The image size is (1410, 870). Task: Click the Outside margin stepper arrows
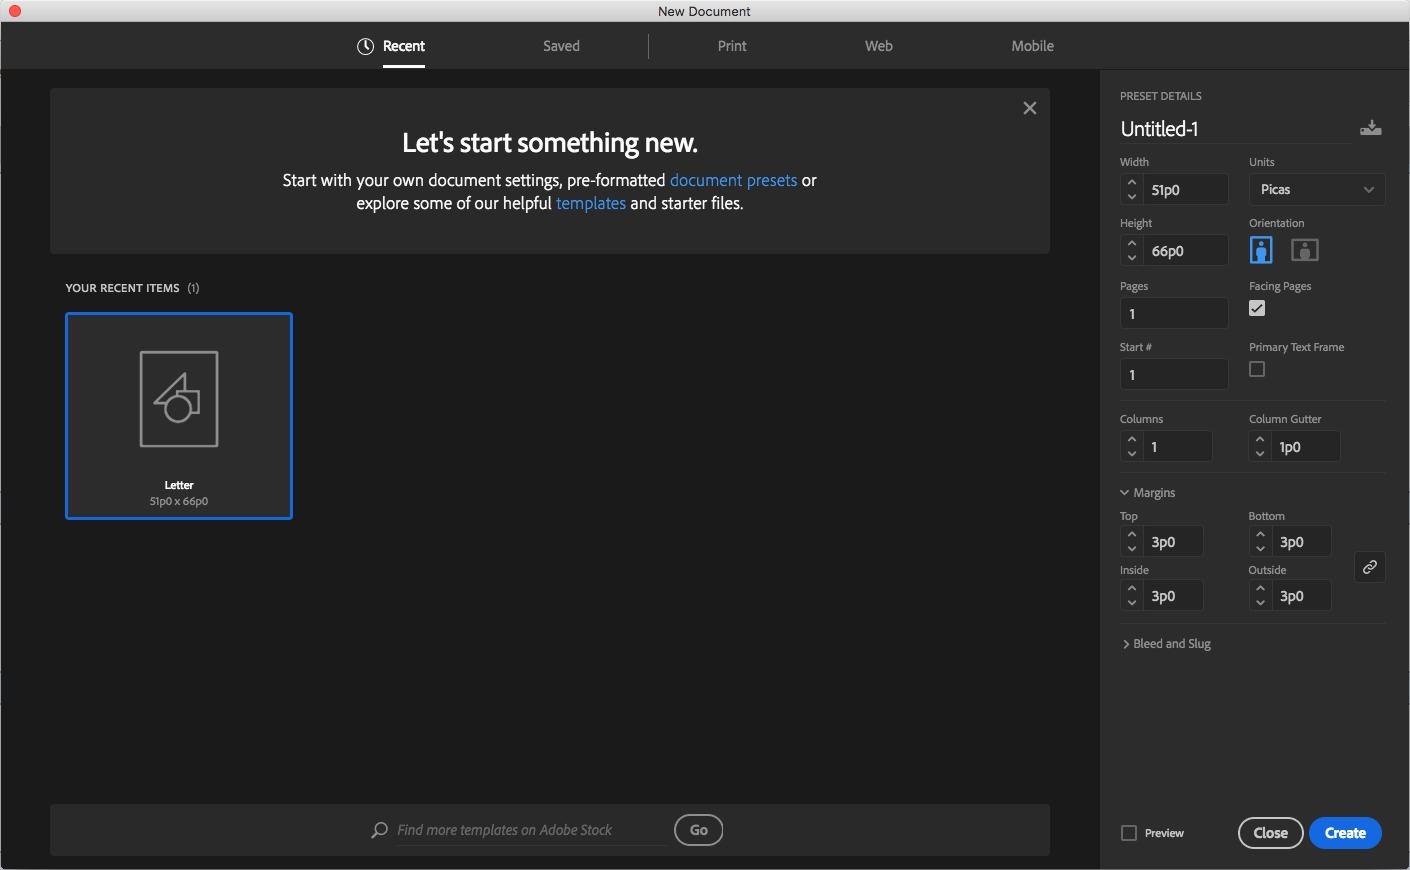1260,595
